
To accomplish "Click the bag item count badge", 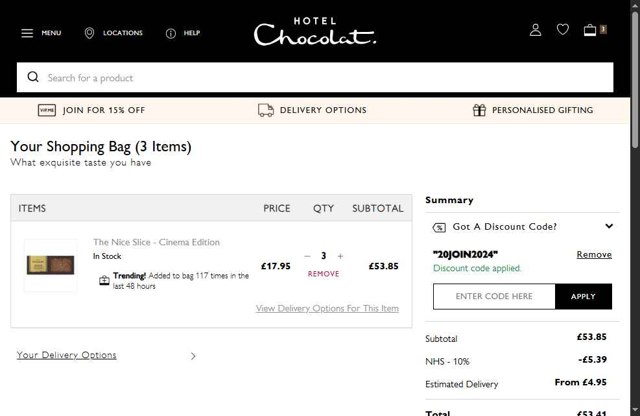I will tap(603, 29).
